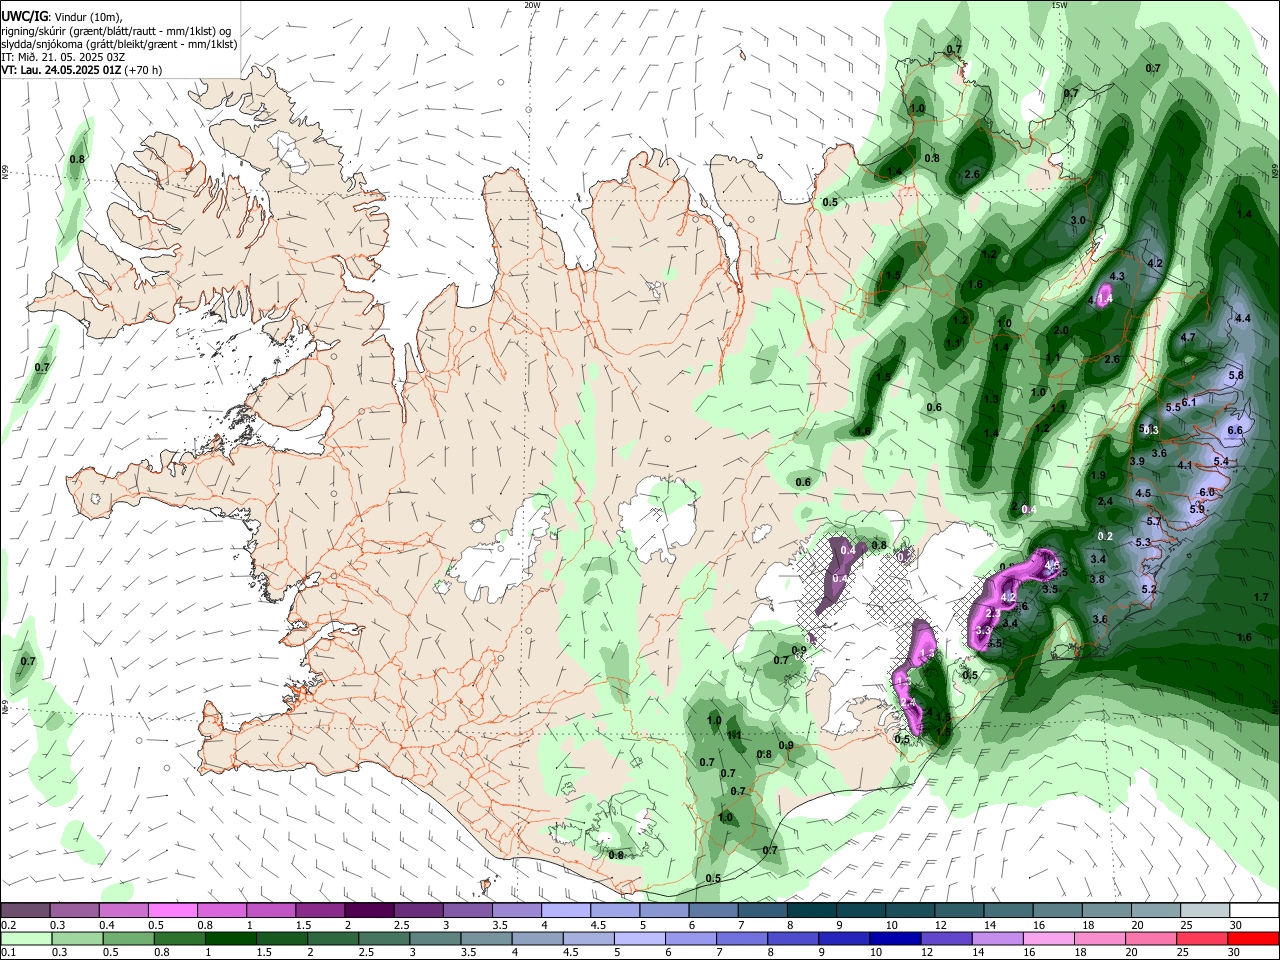The image size is (1280, 960).
Task: Click the 3.8 precipitation value on the map
Action: pos(1097,579)
